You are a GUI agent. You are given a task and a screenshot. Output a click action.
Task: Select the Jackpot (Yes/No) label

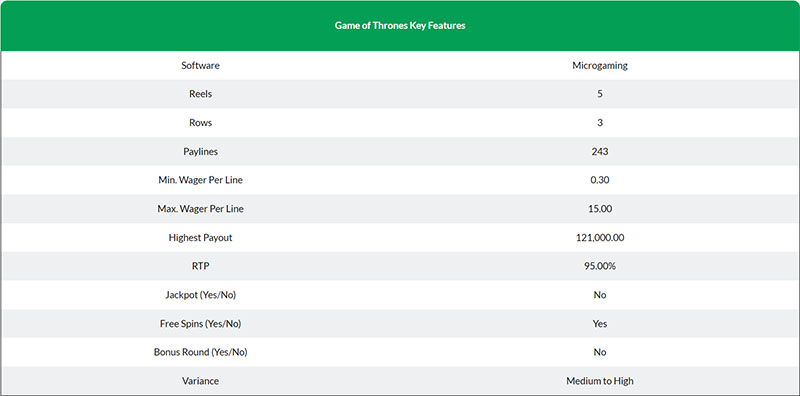coord(201,295)
